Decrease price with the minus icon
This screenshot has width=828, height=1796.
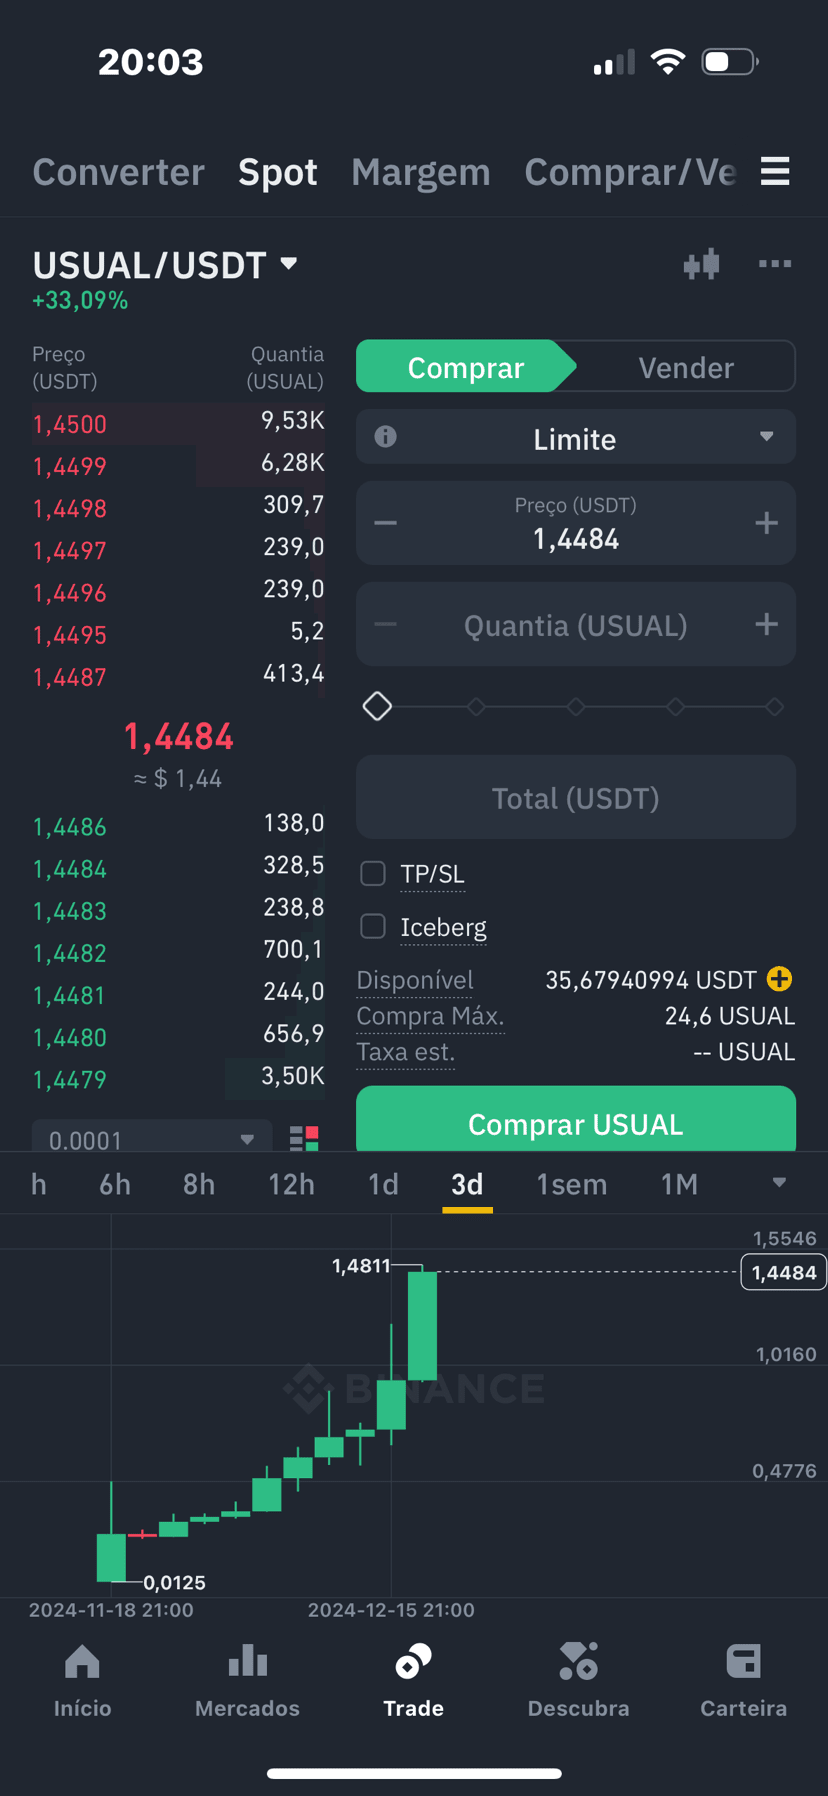coord(385,523)
